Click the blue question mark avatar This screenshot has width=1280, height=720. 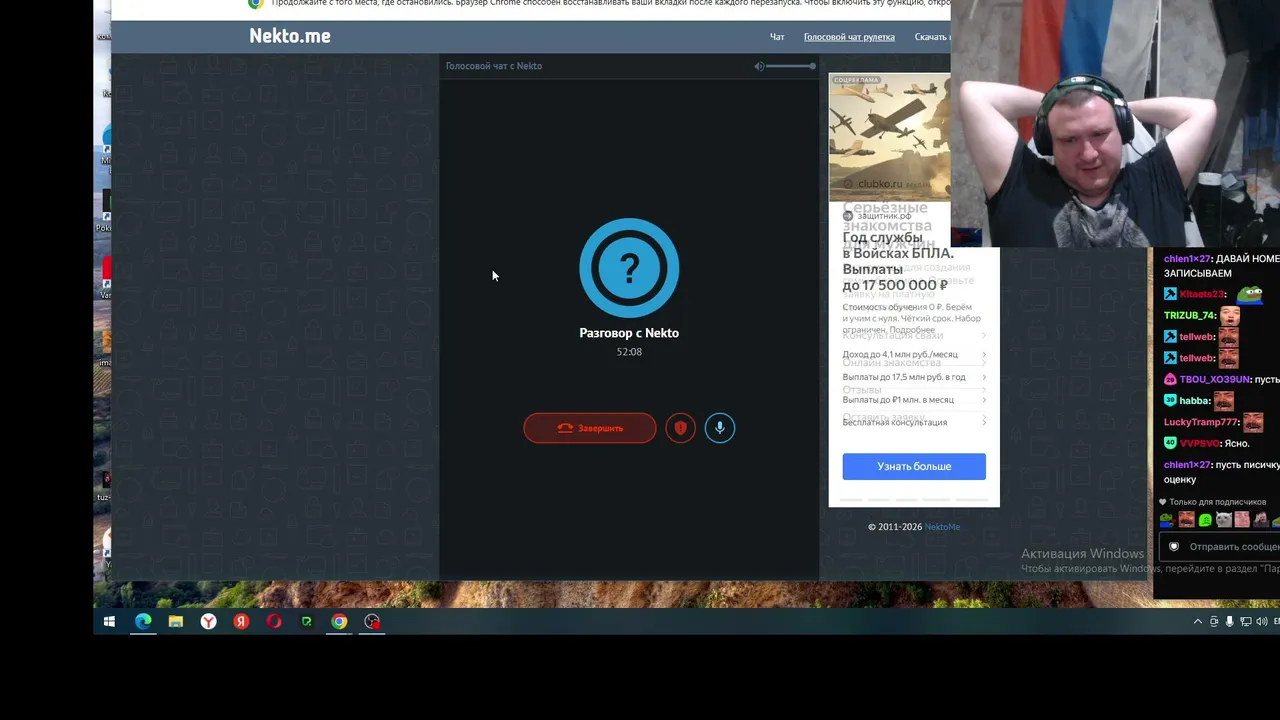pyautogui.click(x=629, y=268)
